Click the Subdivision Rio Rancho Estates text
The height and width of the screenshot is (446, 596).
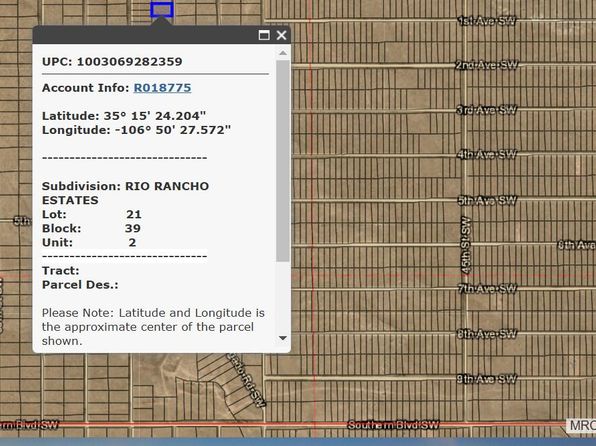click(125, 193)
